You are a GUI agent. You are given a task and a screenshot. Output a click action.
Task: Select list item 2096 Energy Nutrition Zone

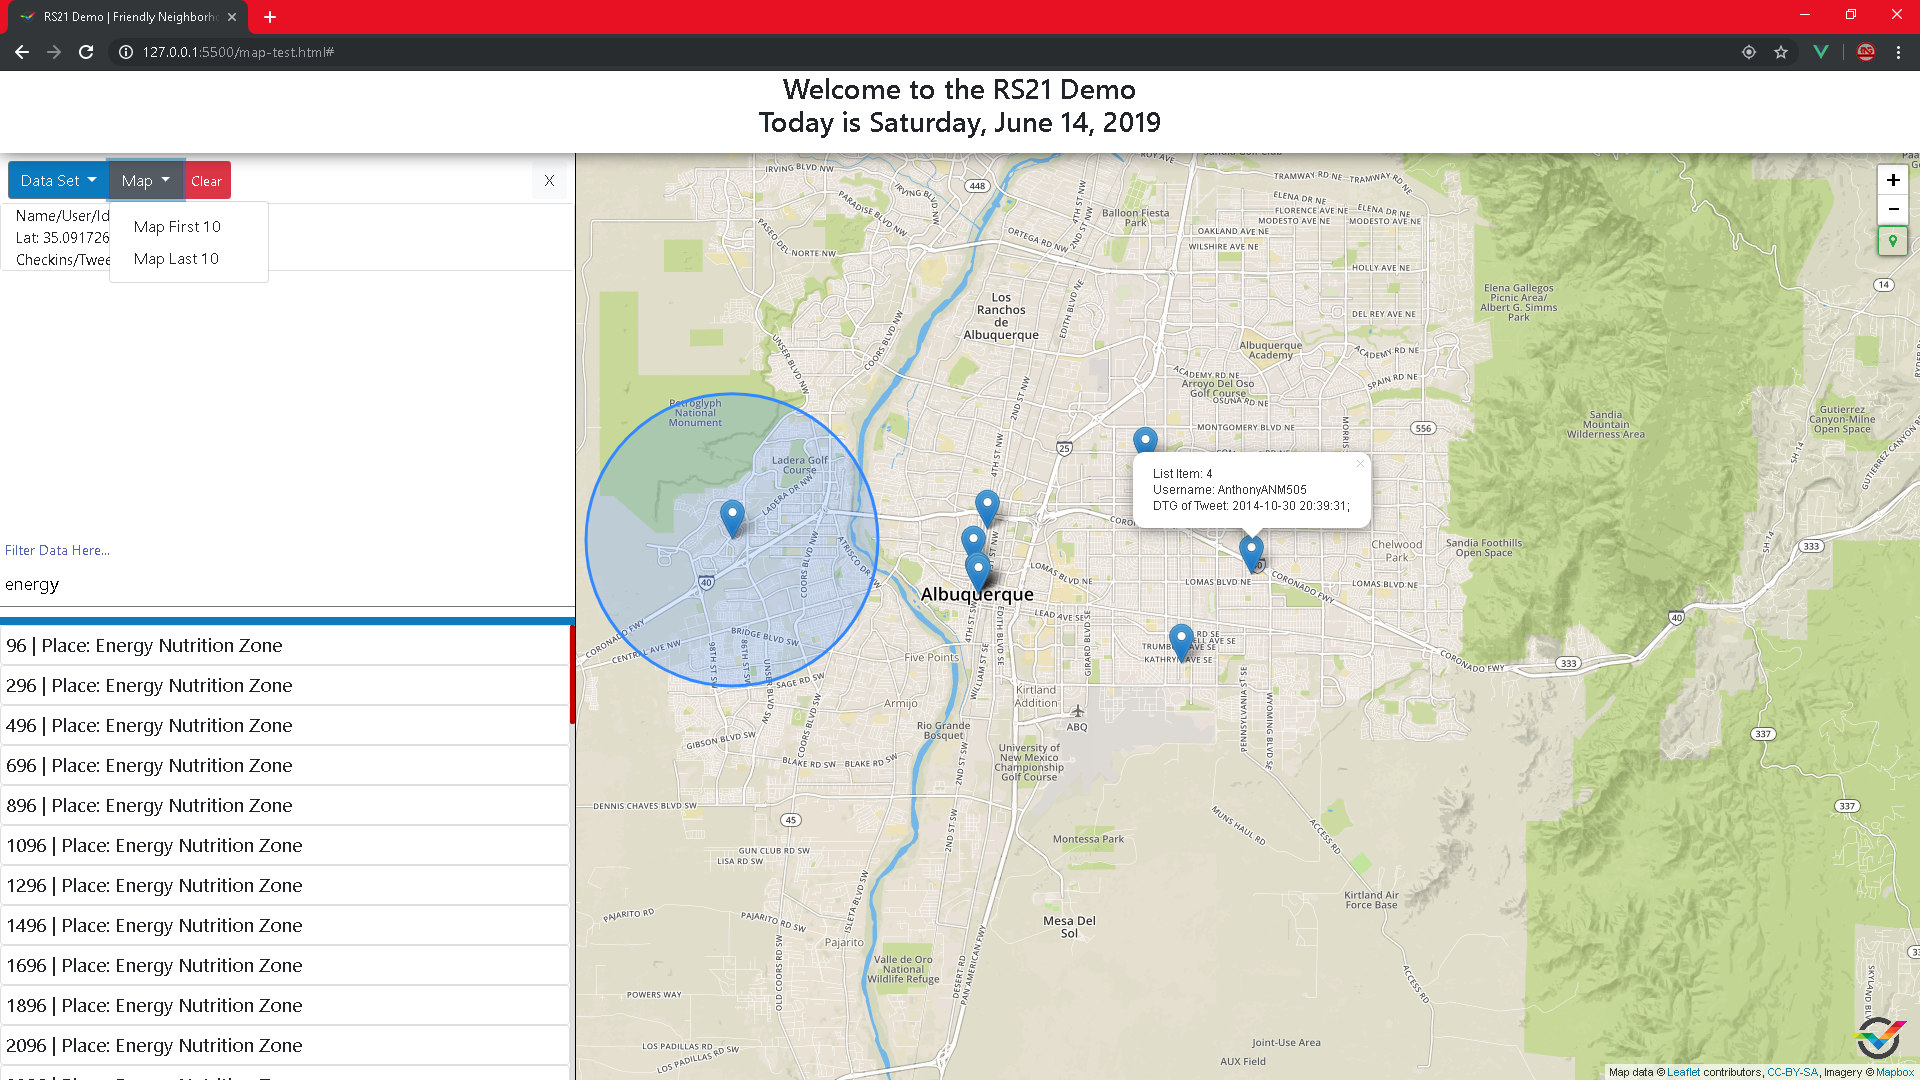pyautogui.click(x=285, y=1045)
